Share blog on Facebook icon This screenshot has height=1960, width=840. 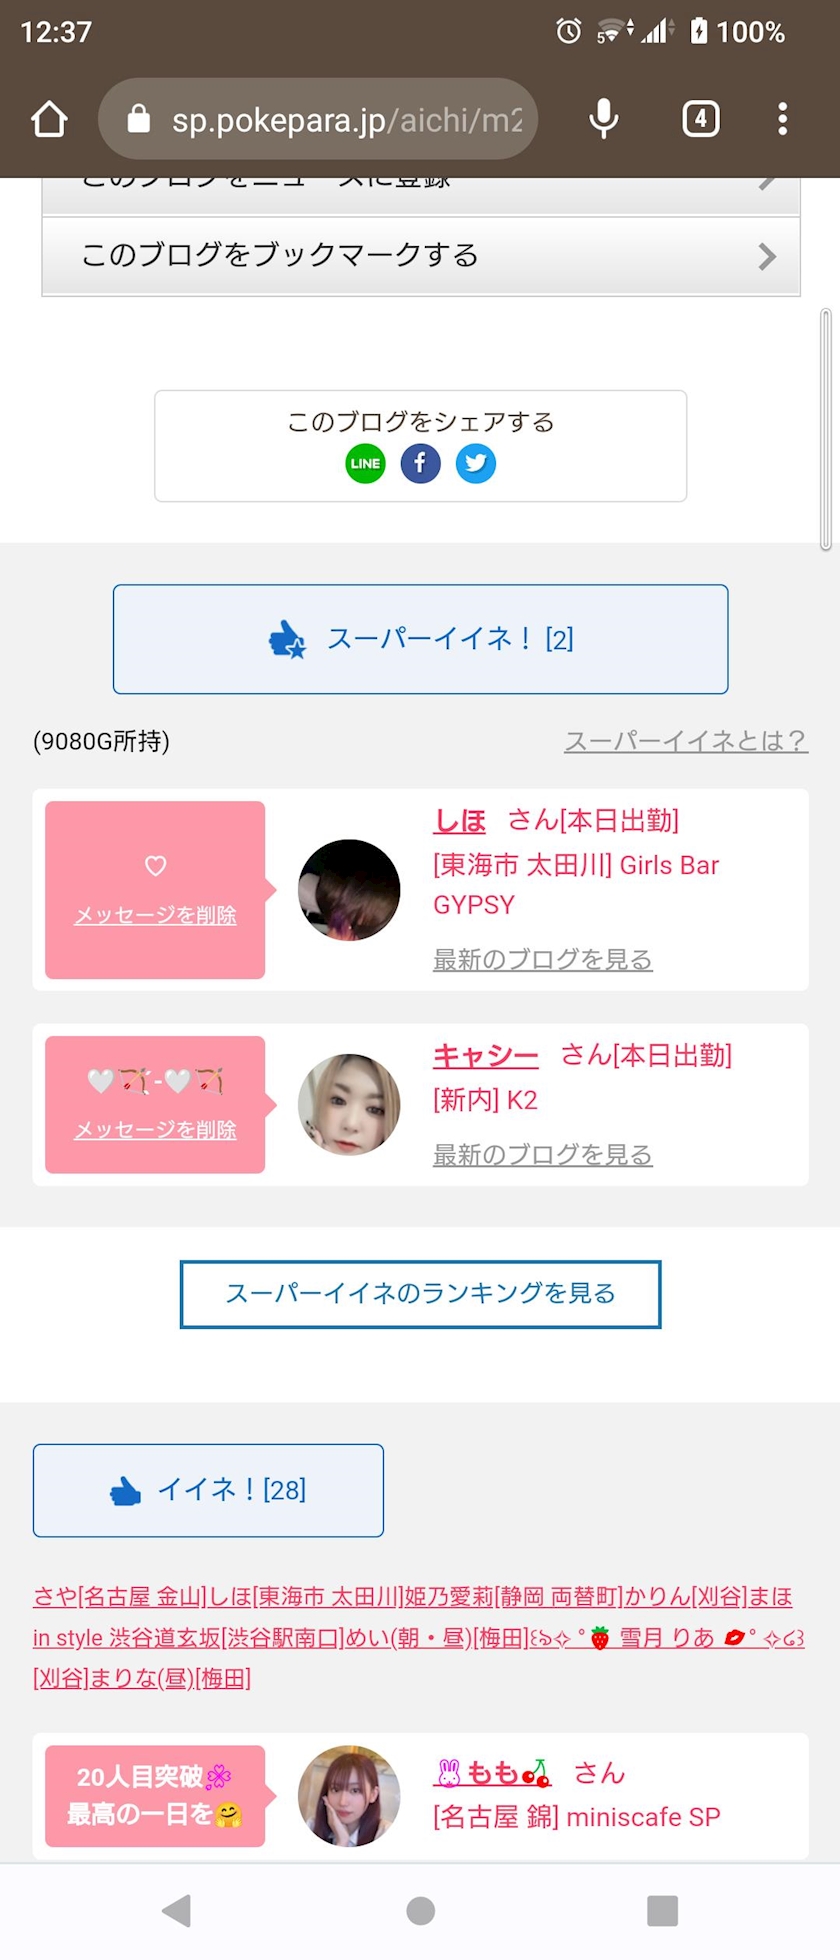tap(420, 463)
